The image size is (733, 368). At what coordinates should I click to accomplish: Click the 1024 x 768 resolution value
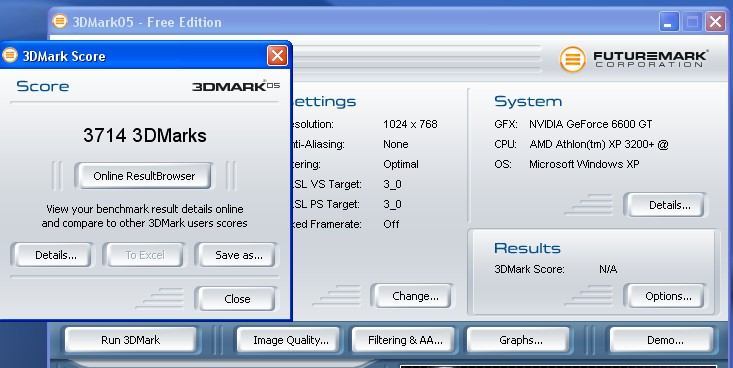(410, 124)
